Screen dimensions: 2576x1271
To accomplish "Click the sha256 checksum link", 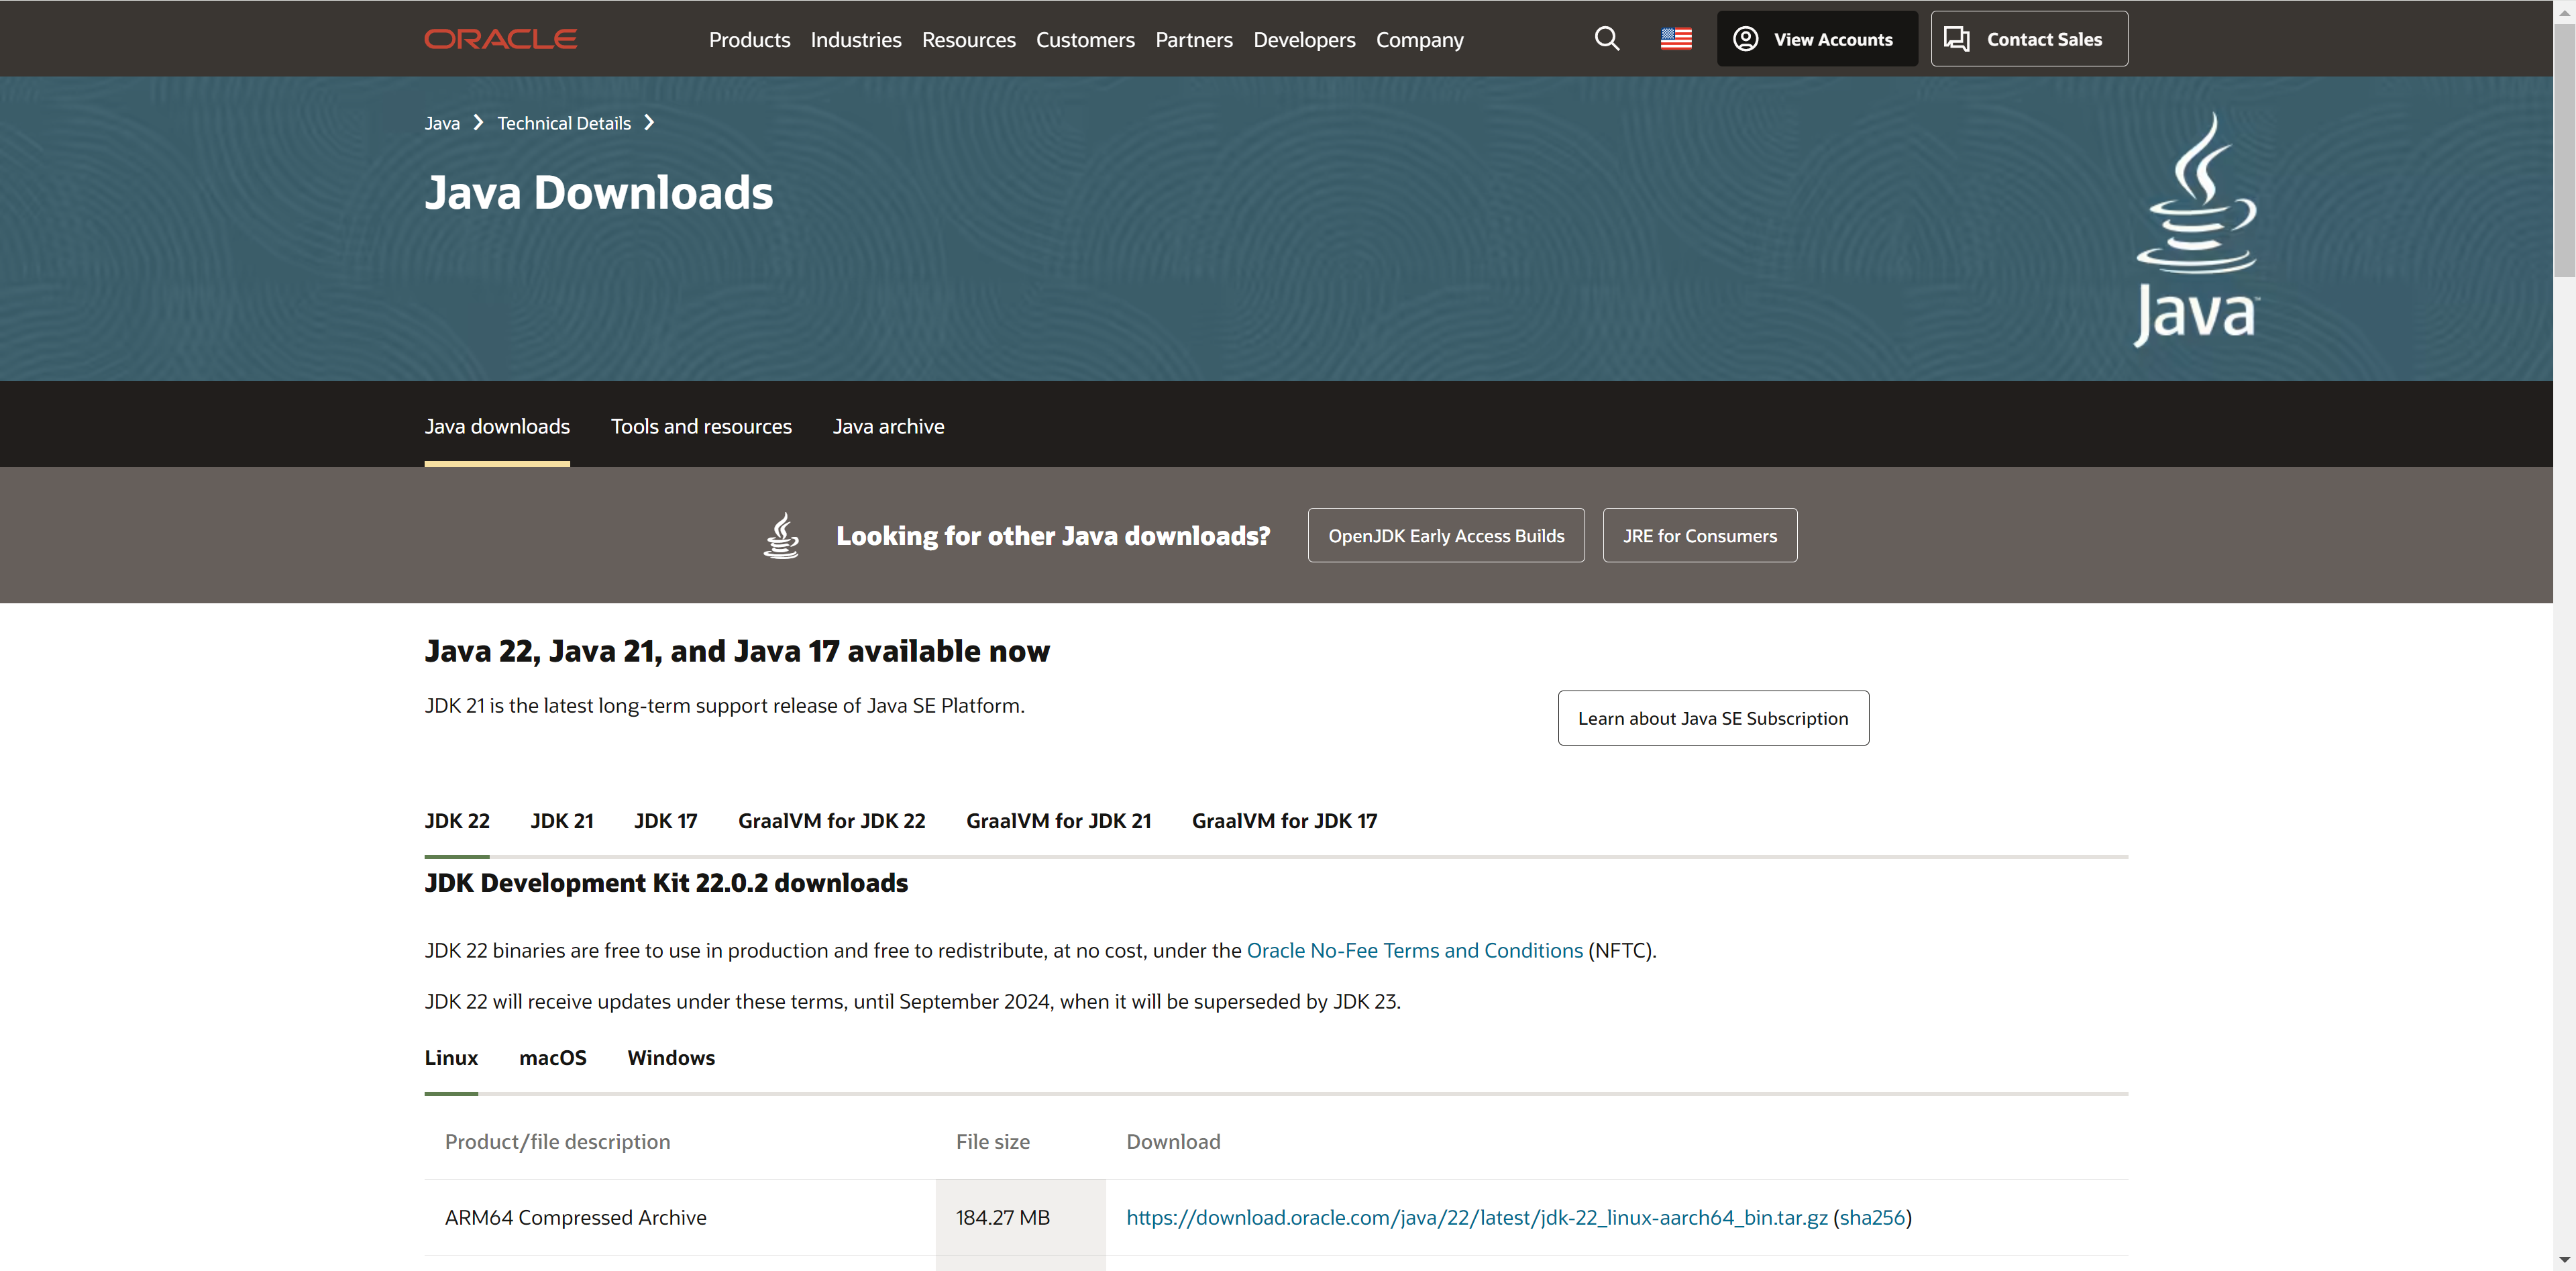I will pos(1871,1217).
